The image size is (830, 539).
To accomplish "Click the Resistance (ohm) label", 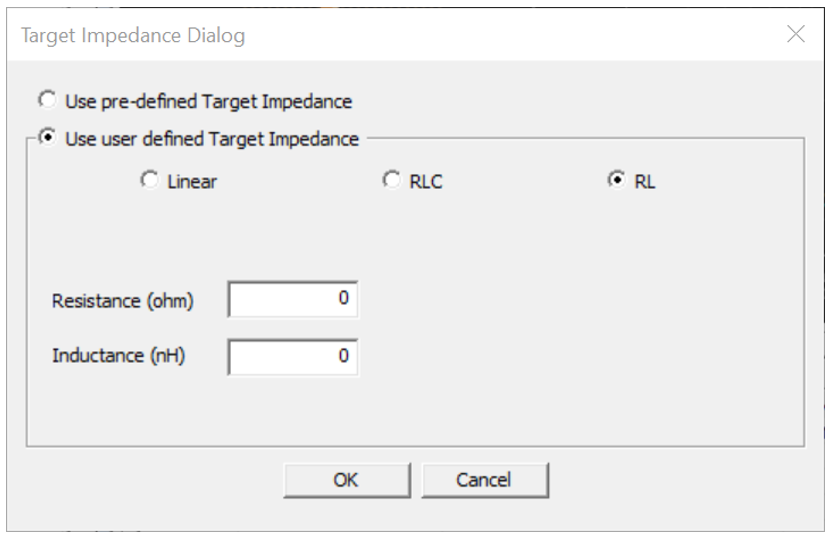I will click(123, 300).
